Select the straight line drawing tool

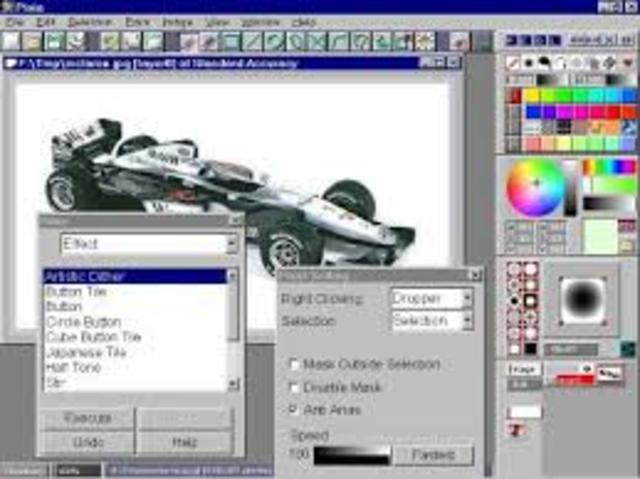[252, 42]
